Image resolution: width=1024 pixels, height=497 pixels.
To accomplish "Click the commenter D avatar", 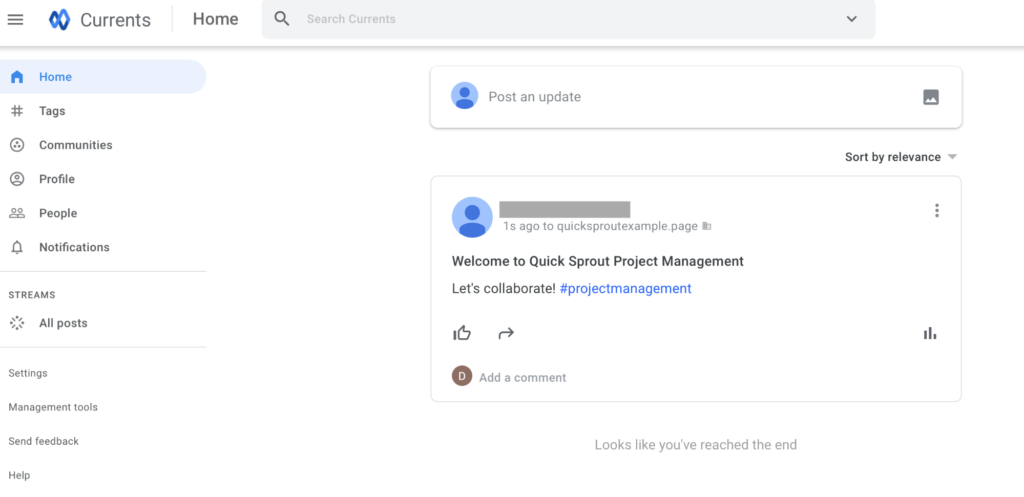I will [462, 376].
